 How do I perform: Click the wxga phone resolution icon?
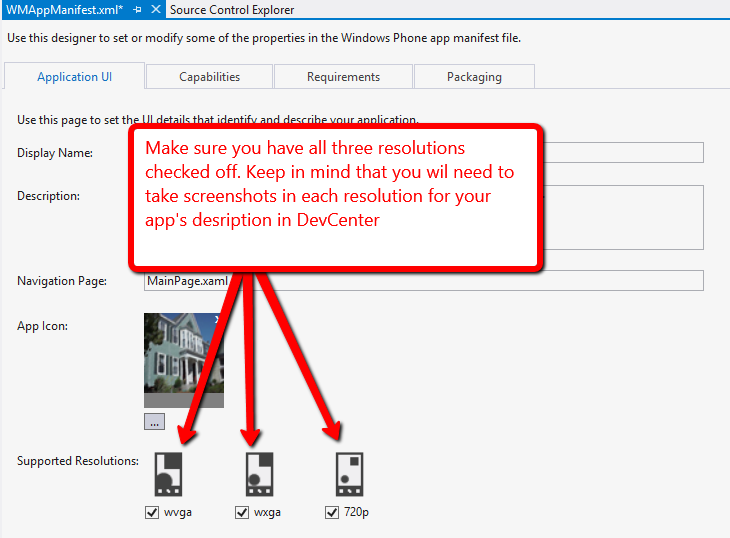click(x=259, y=474)
